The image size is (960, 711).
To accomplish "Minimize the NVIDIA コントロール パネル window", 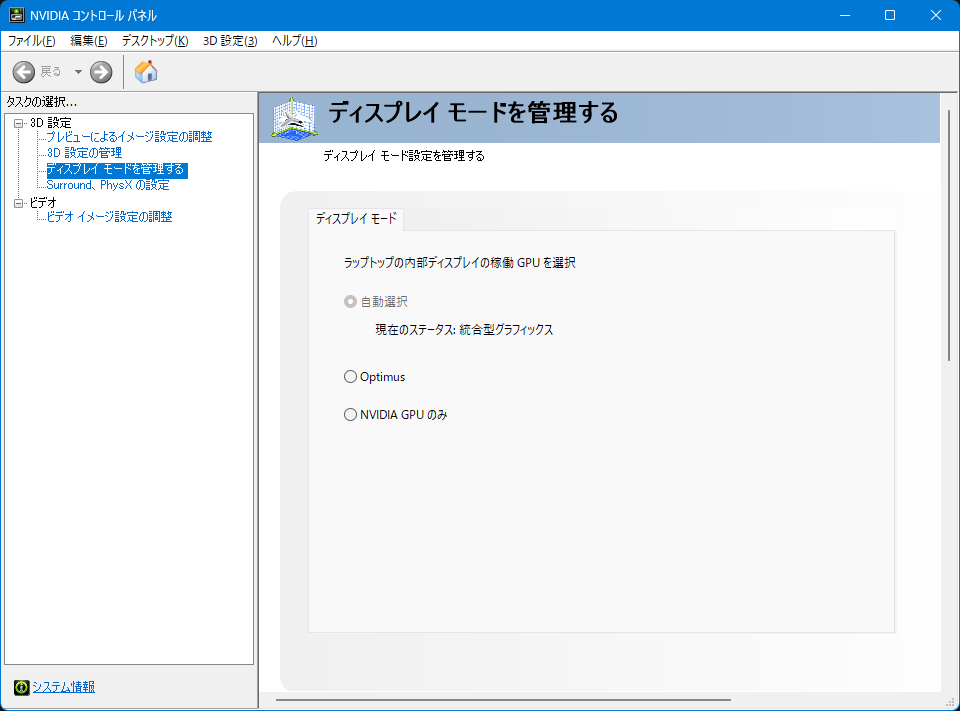I will tap(845, 15).
